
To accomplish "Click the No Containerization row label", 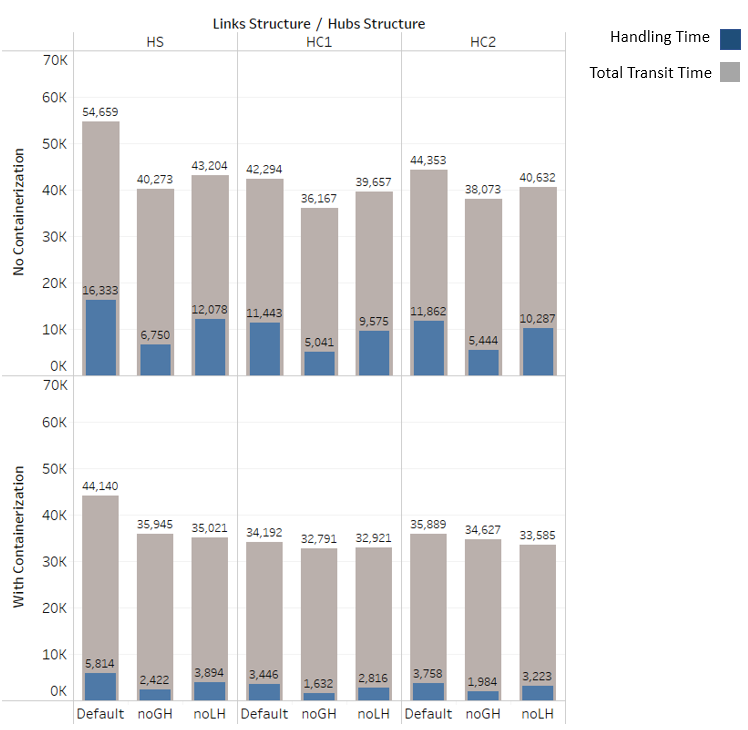I will click(x=18, y=212).
